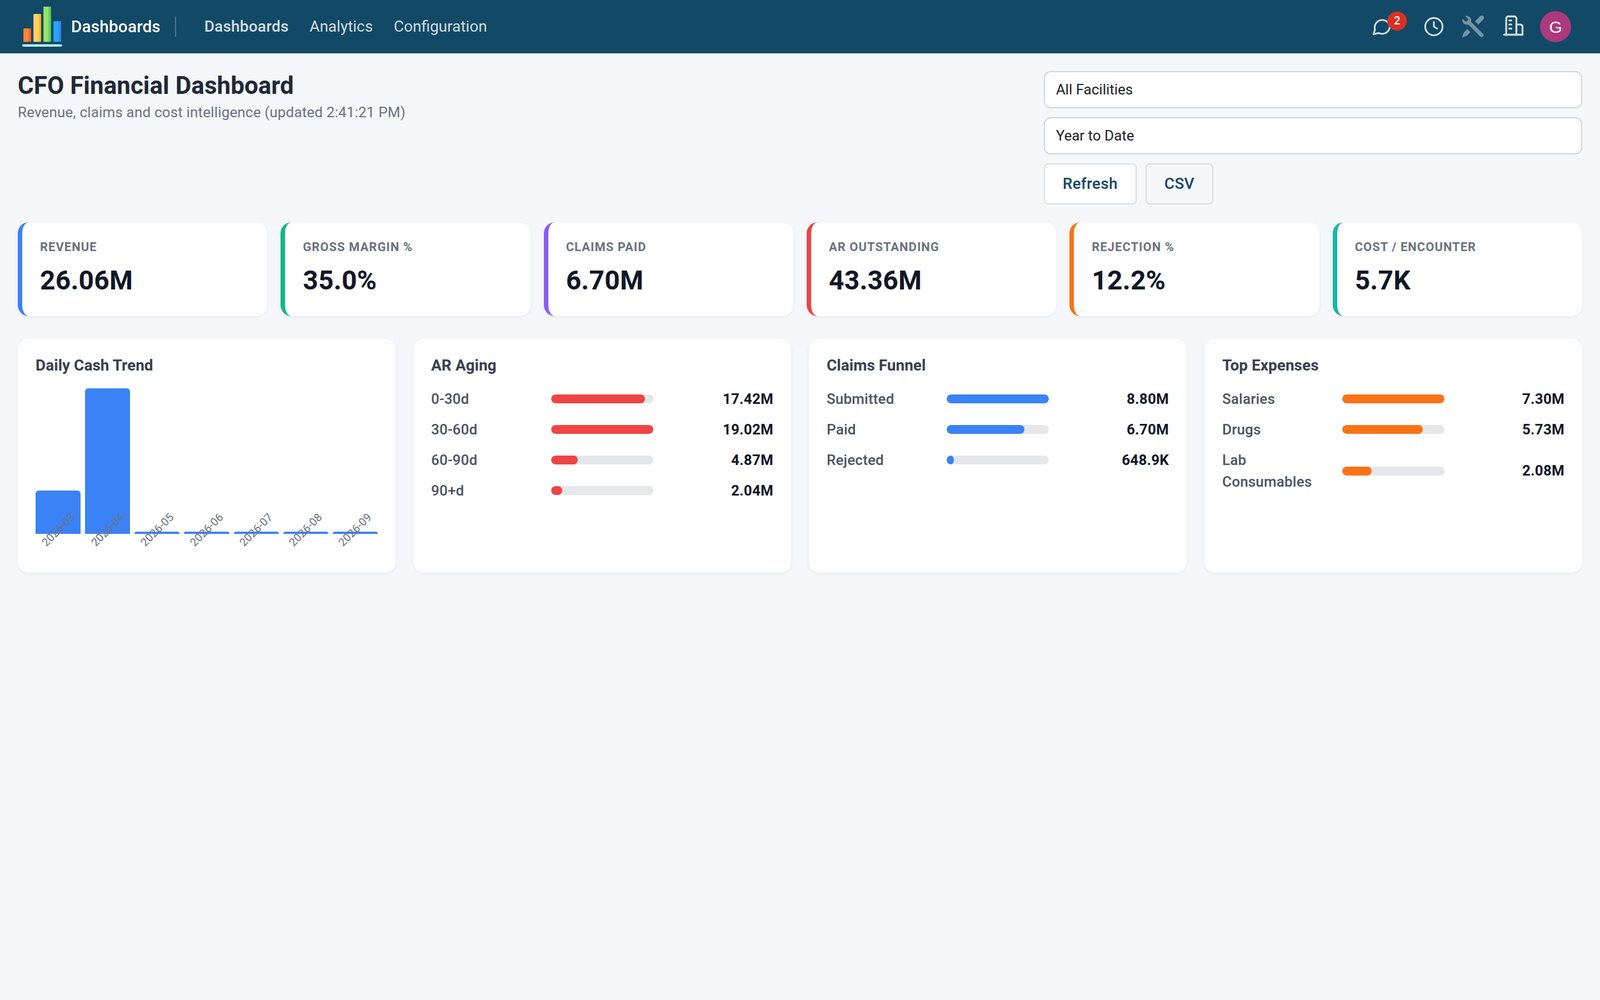Select the Gross Margin % card
The width and height of the screenshot is (1600, 1000).
[x=406, y=269]
